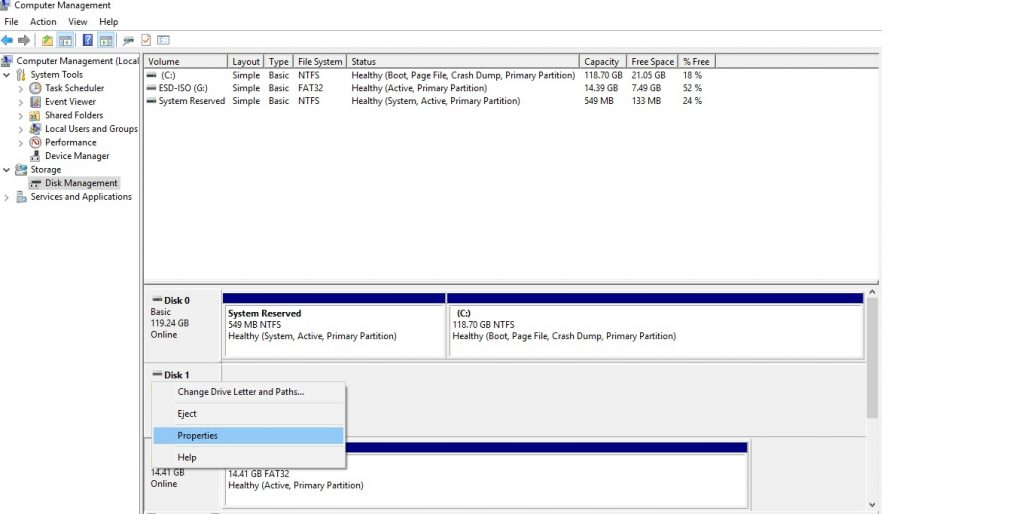1024x514 pixels.
Task: Click the disk pane vertical scrollbar thumb
Action: click(x=872, y=358)
